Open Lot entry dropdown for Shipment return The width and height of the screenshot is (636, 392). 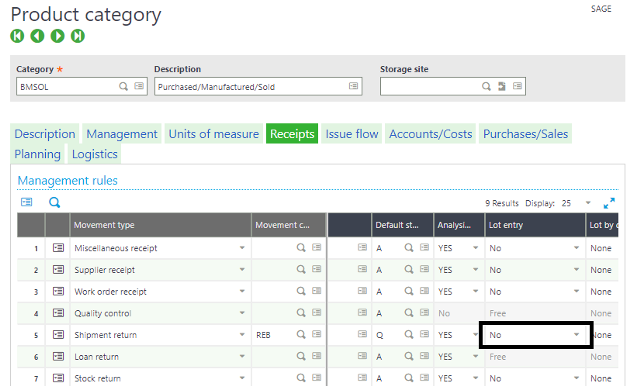tap(576, 335)
